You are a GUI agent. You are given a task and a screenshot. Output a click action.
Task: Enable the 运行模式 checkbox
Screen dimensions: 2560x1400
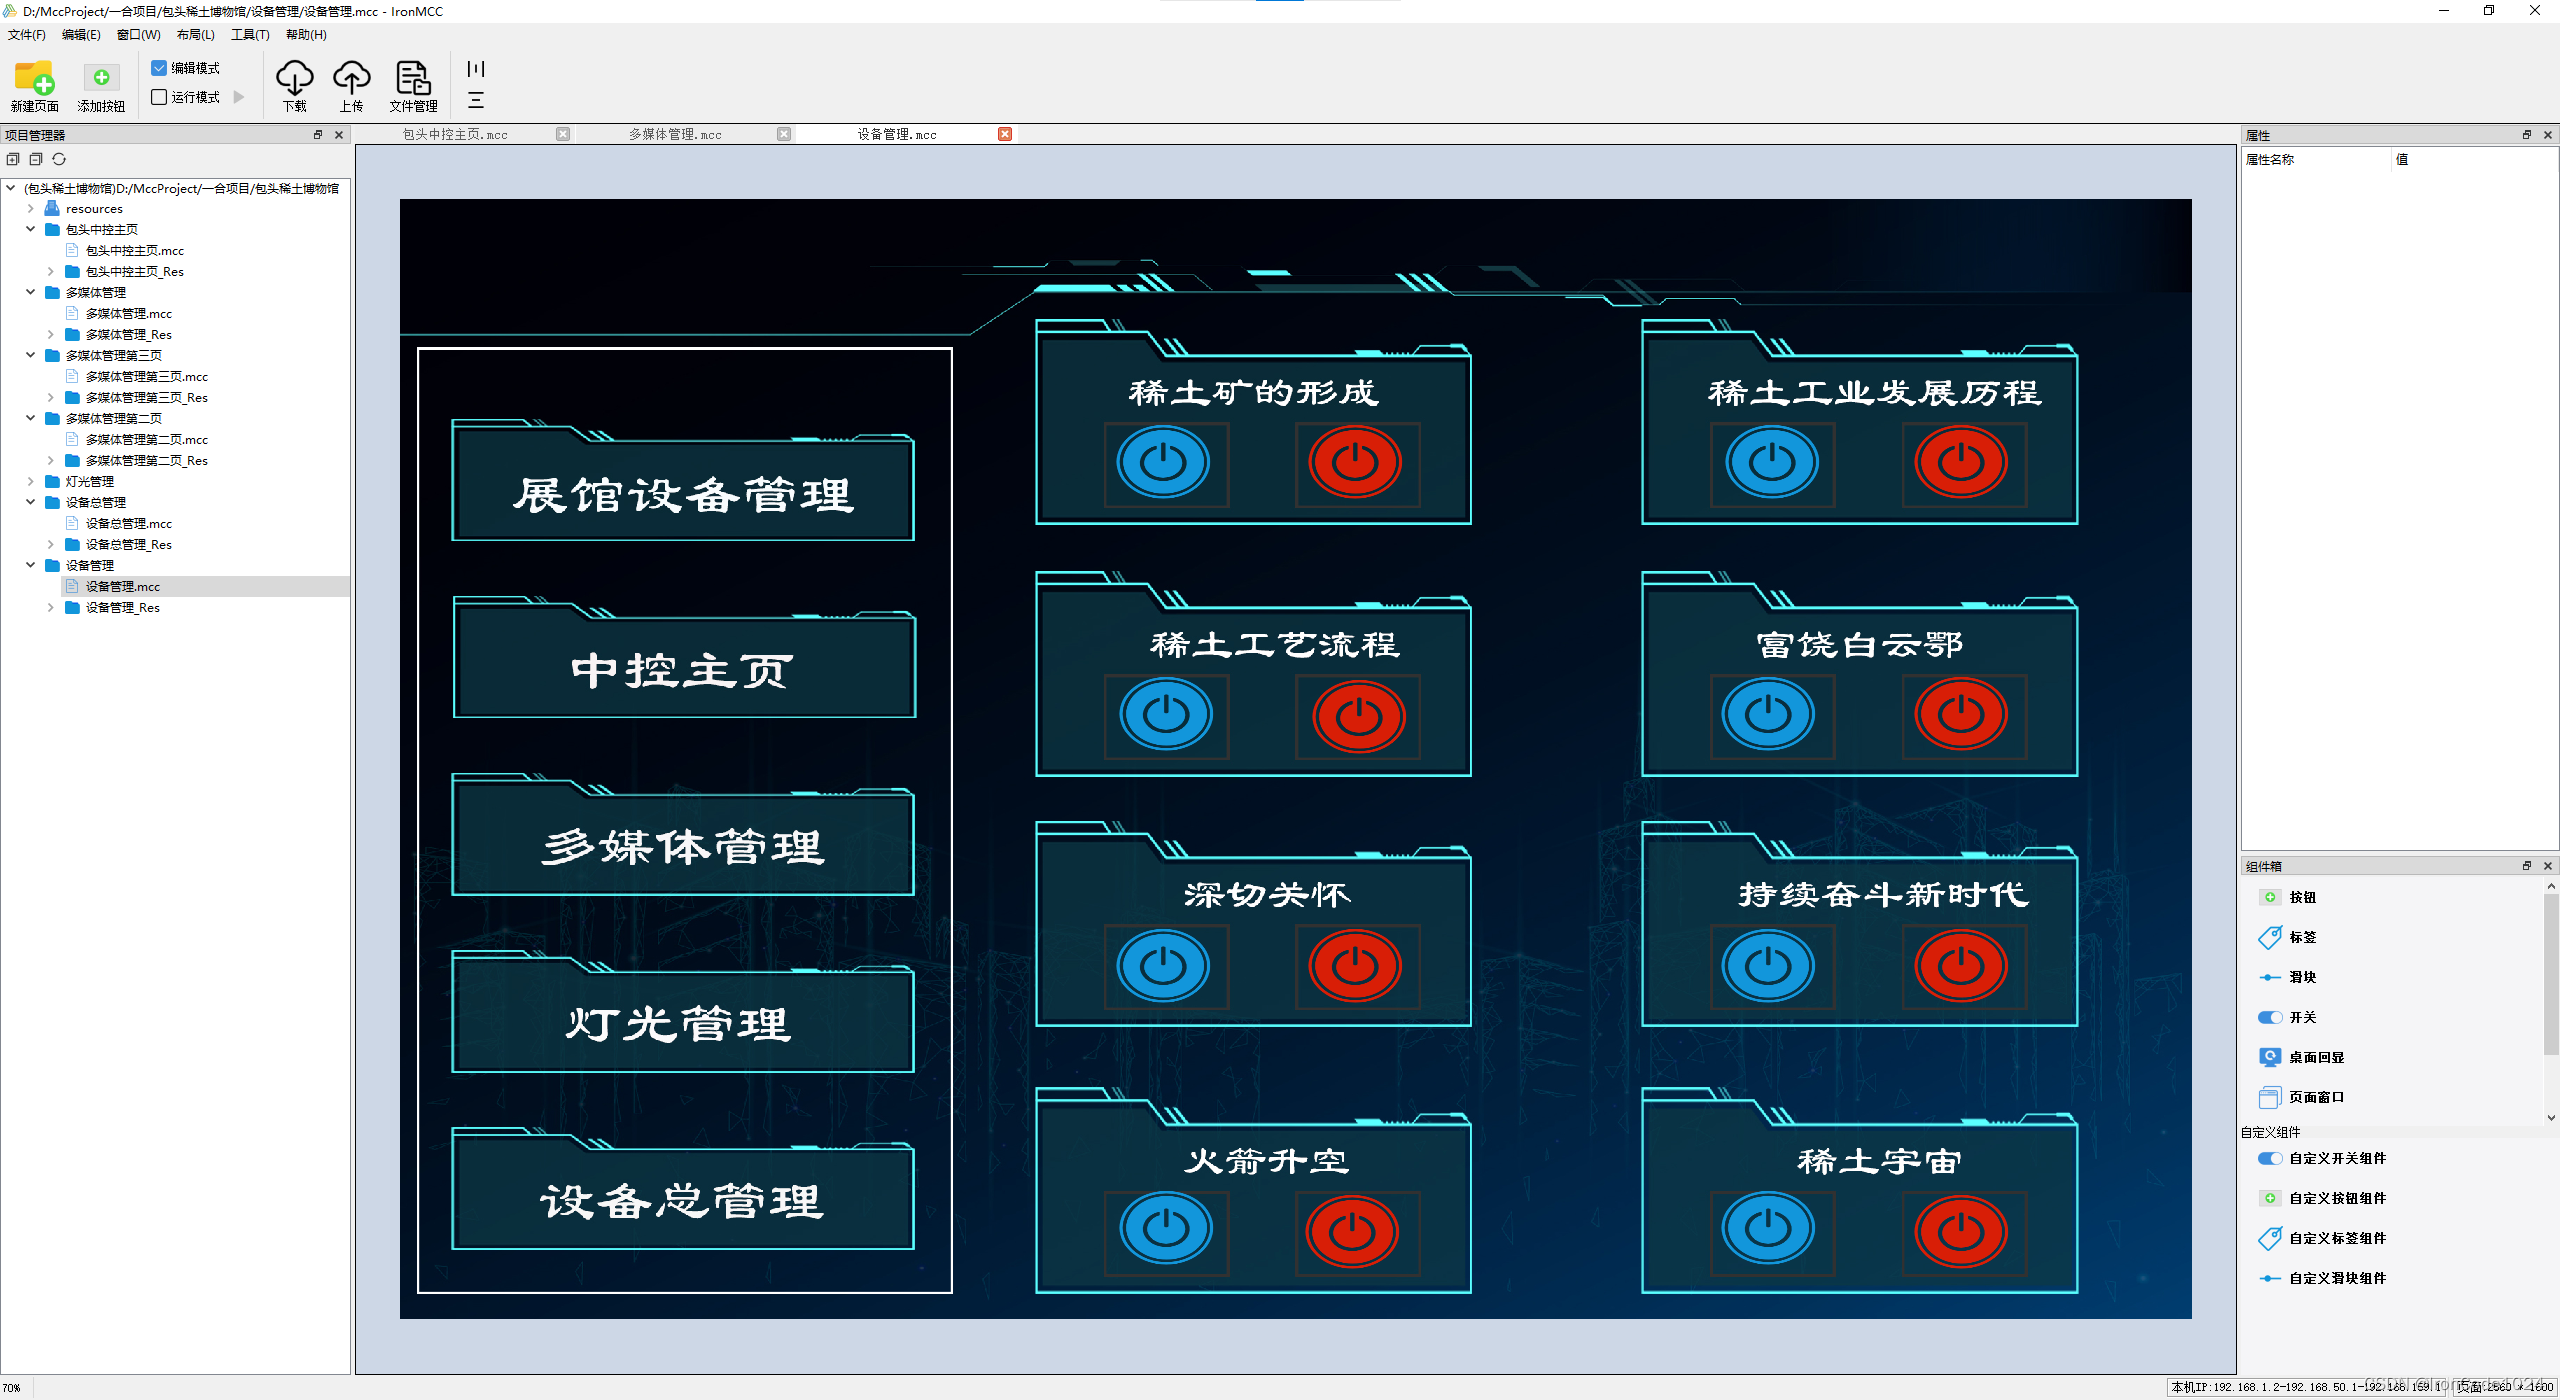tap(159, 97)
